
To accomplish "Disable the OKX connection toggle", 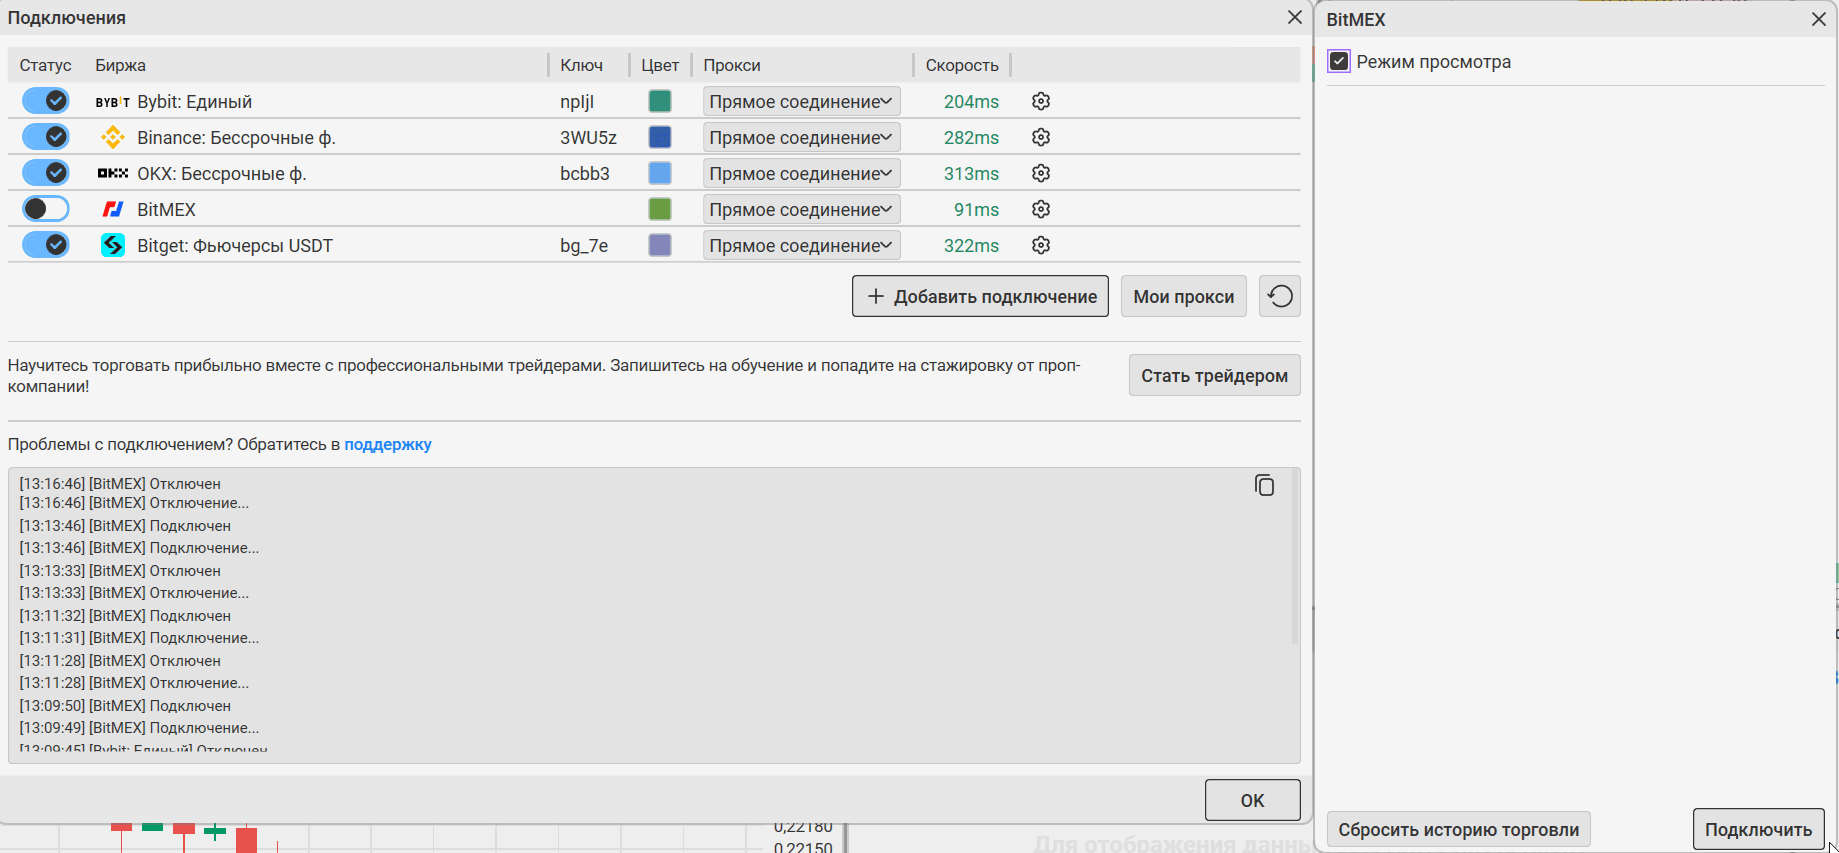I will point(46,173).
